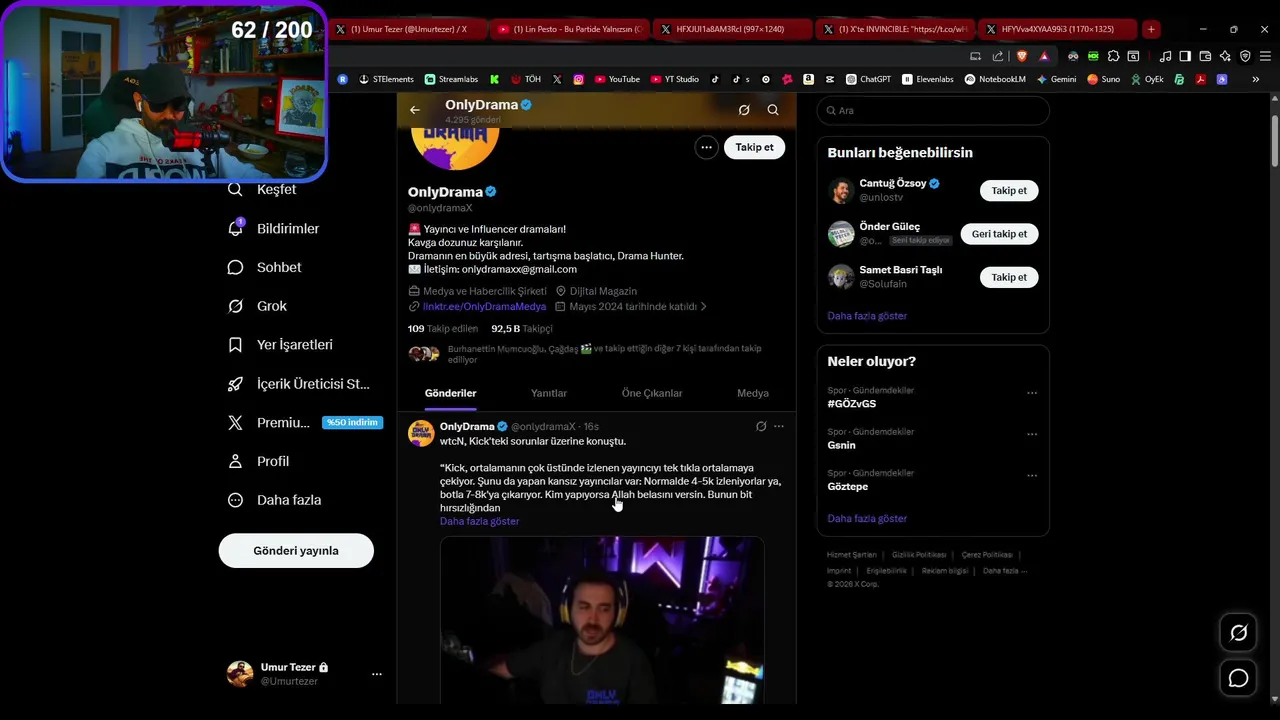The height and width of the screenshot is (720, 1280).
Task: Show more bookmarks chevron
Action: [1256, 79]
